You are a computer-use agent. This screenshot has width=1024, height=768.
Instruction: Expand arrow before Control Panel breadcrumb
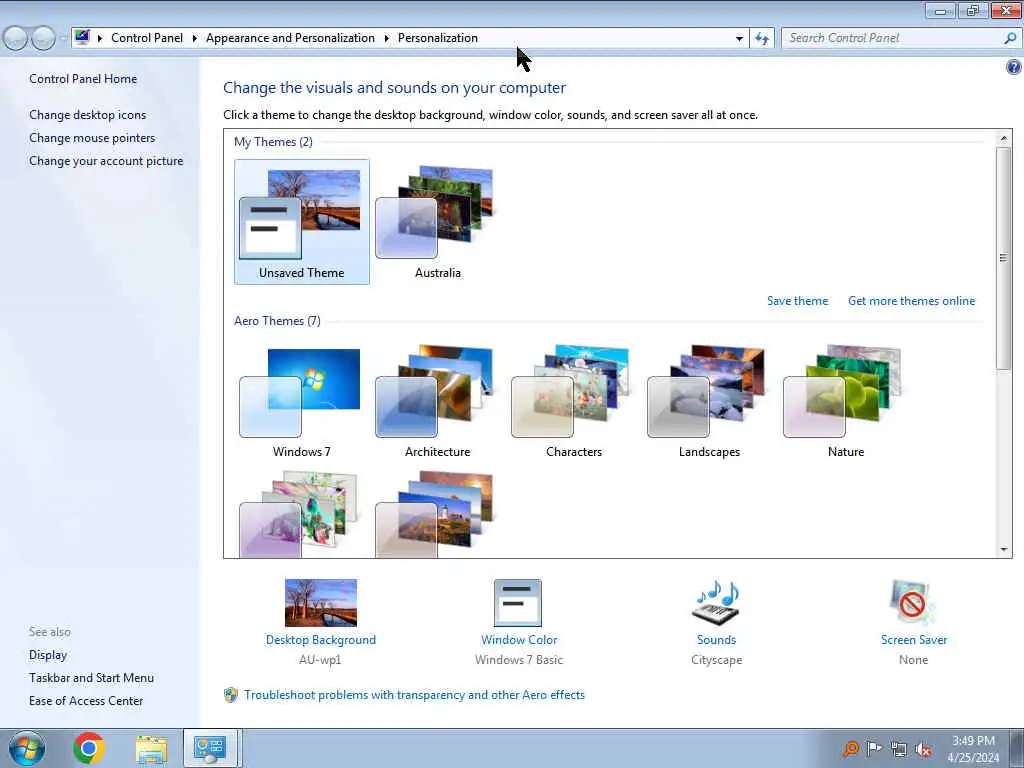tap(100, 39)
